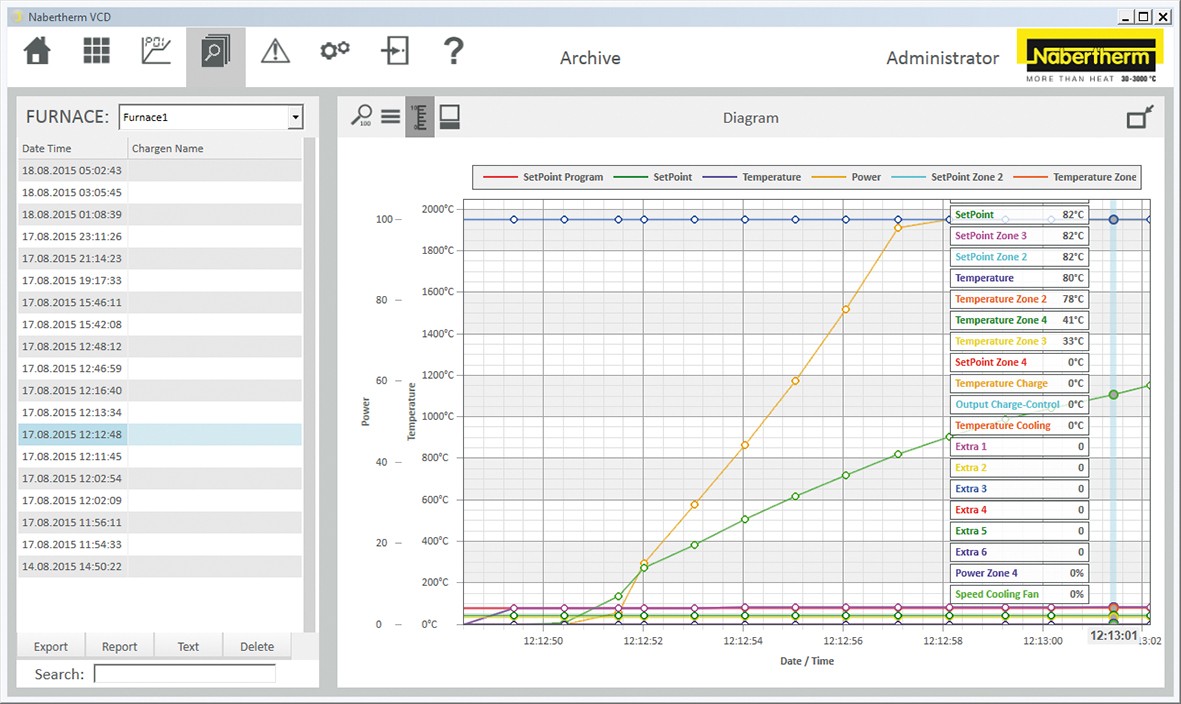
Task: Click the Administrator user label
Action: 942,58
